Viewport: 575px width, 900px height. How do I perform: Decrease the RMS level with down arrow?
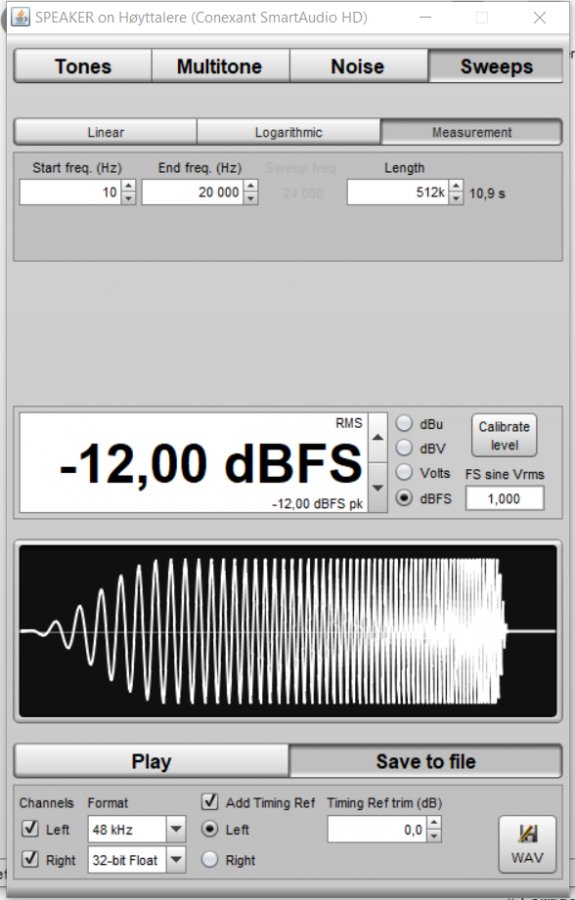point(378,487)
